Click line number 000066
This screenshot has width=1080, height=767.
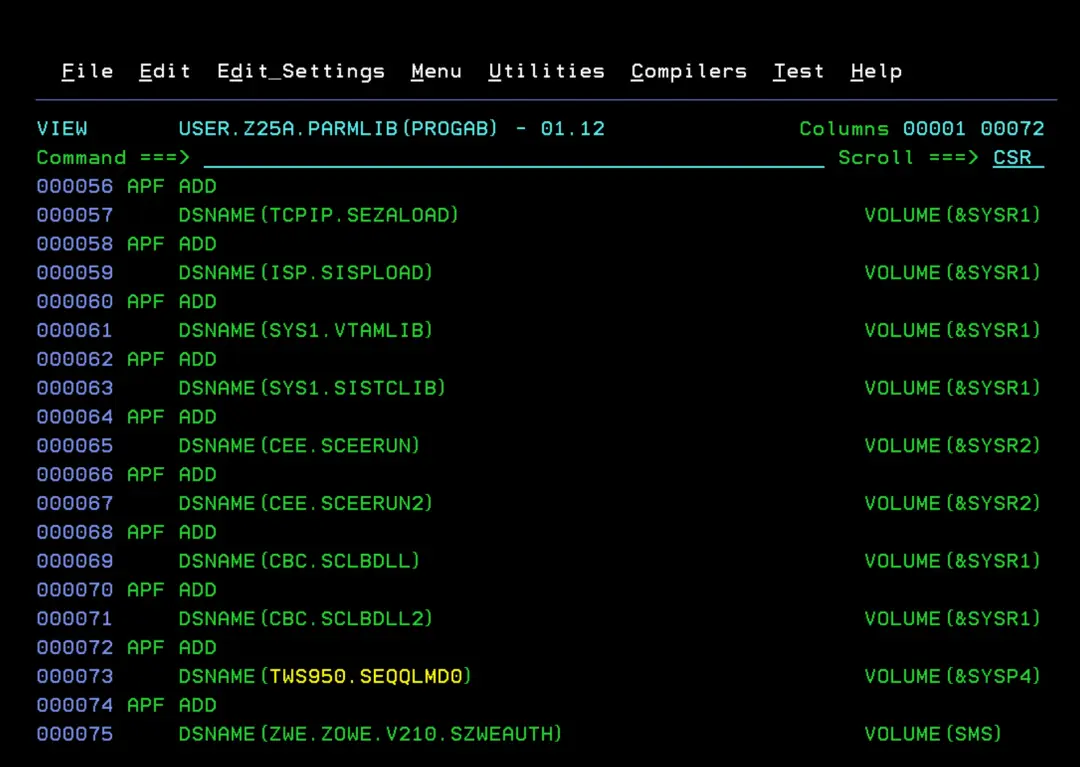[74, 475]
